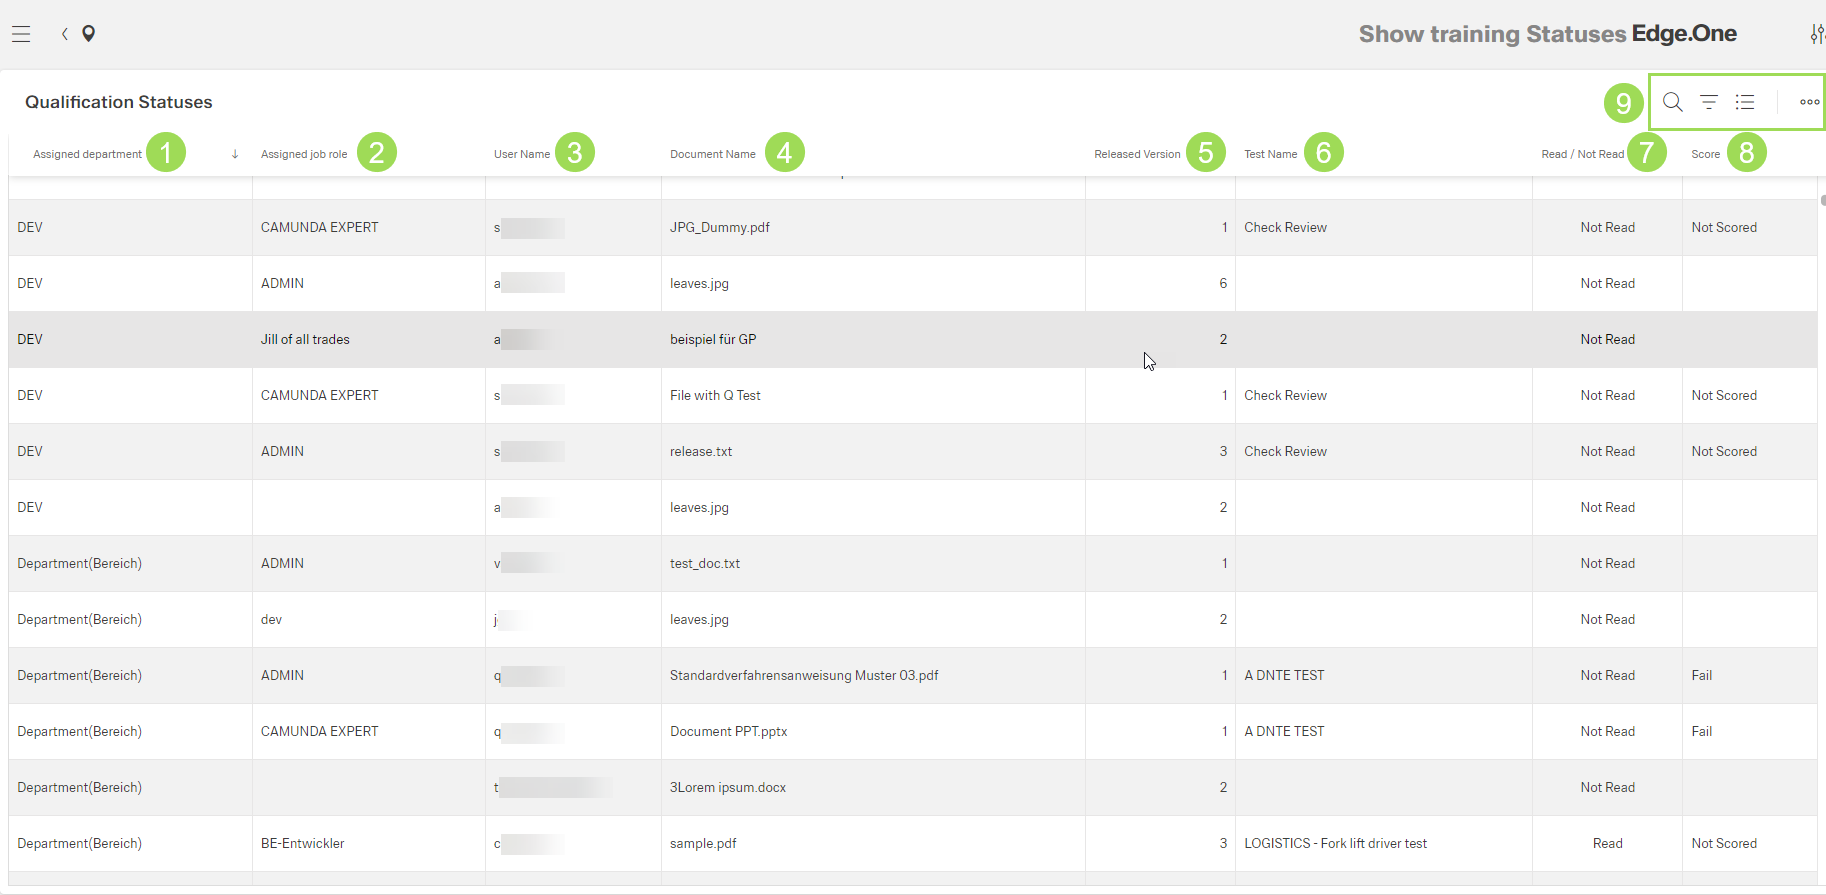The image size is (1826, 895).
Task: Open the filter funnel icon
Action: pos(1709,102)
